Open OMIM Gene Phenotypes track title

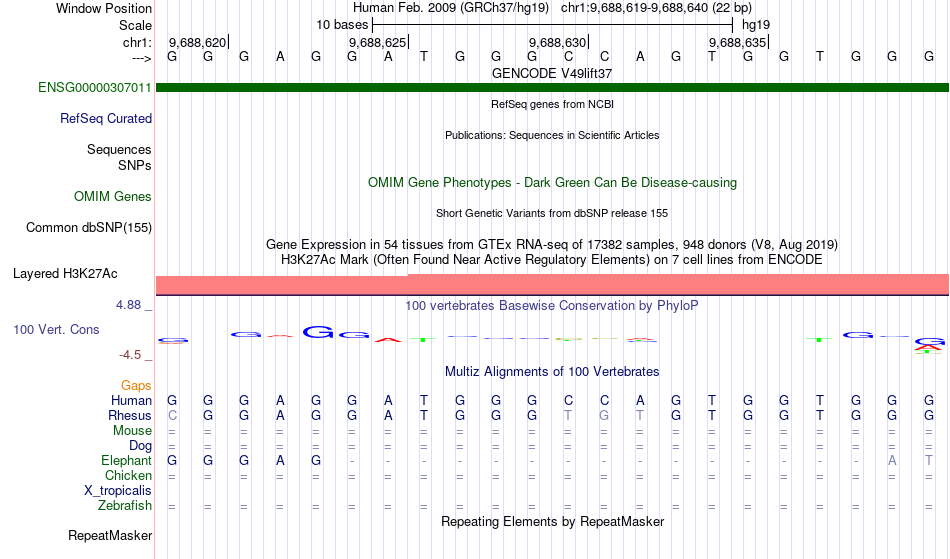[x=553, y=183]
